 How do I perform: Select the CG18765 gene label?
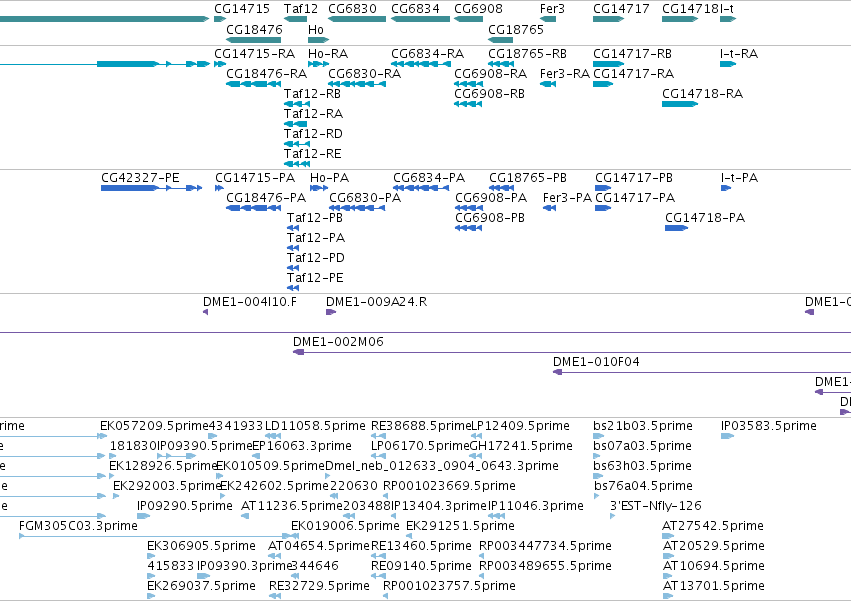[x=516, y=29]
